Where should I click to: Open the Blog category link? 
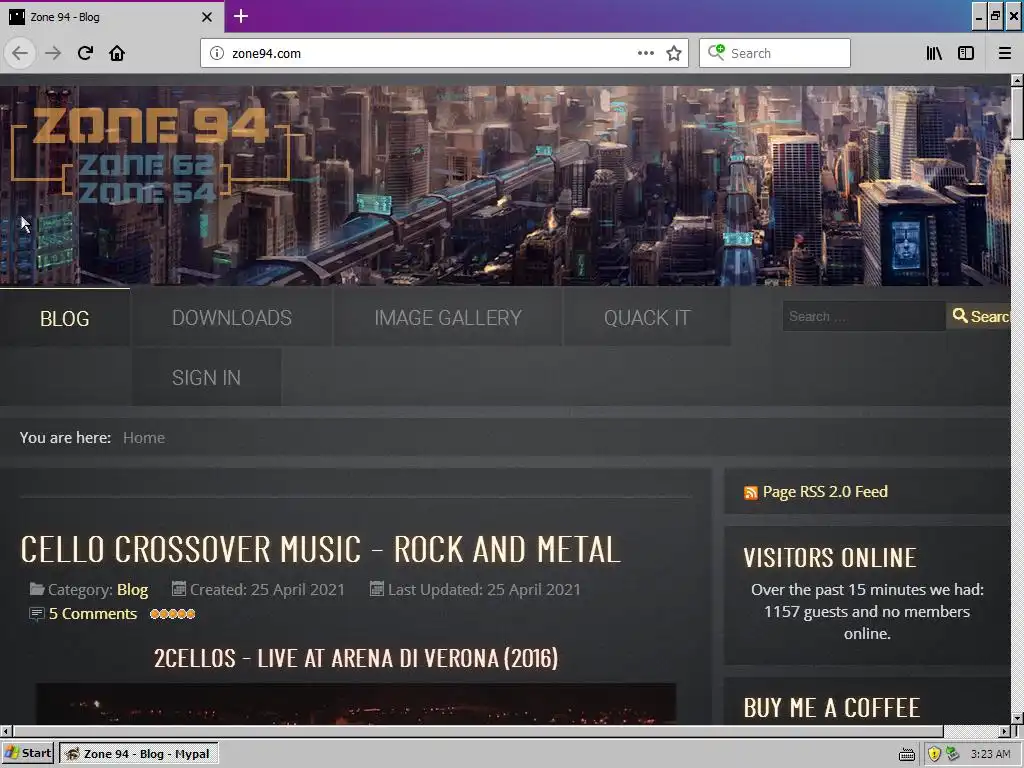(x=133, y=590)
